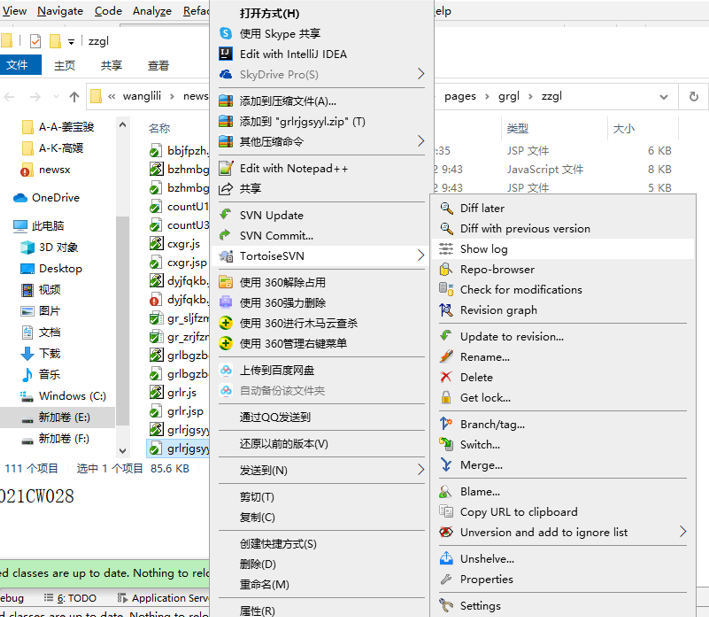Click the checkmark Properties icon in Explorer title bar
The width and height of the screenshot is (709, 617).
pos(36,41)
